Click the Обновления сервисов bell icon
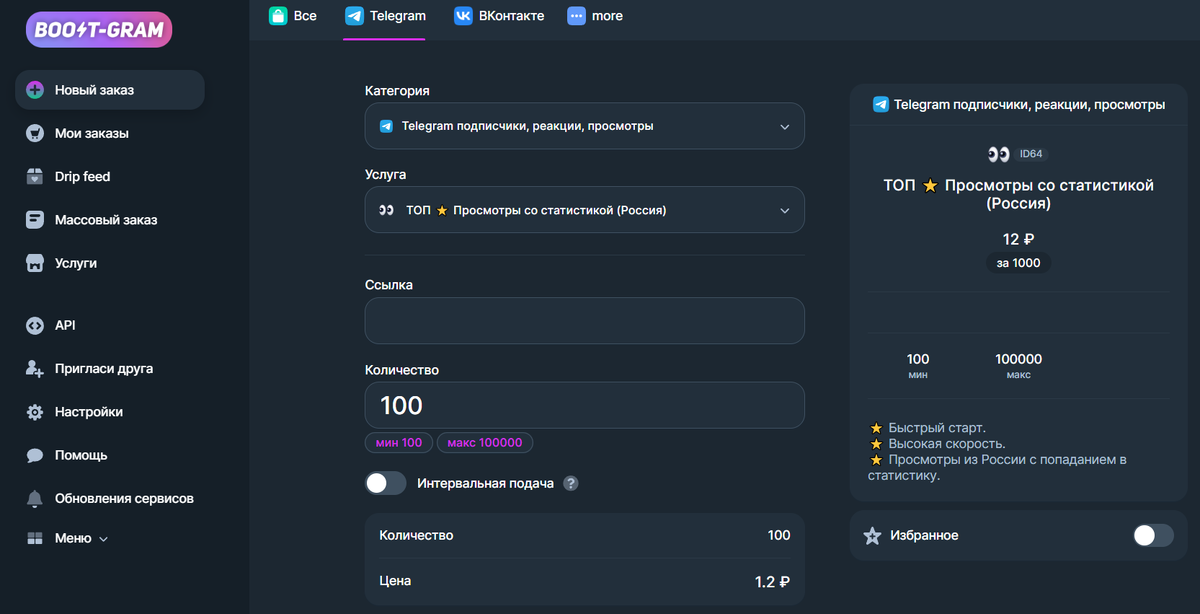Viewport: 1200px width, 614px height. click(x=35, y=498)
